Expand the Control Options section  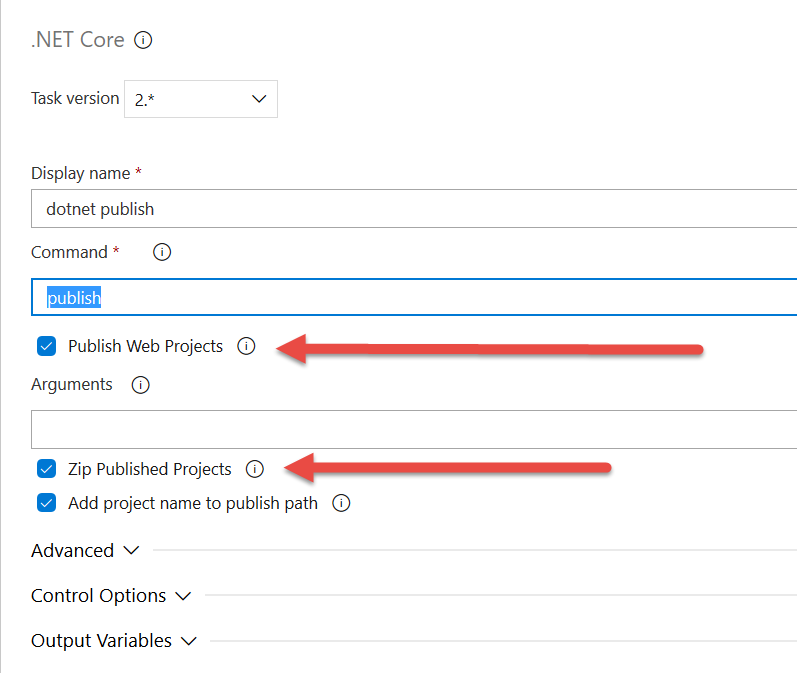point(99,596)
